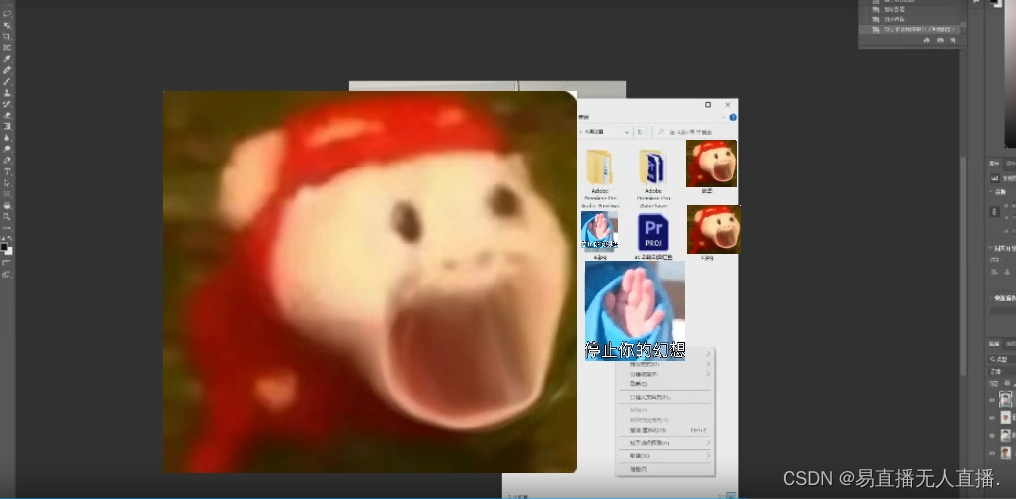Collapse the Align and Distribute section
The height and width of the screenshot is (499, 1016).
(991, 248)
